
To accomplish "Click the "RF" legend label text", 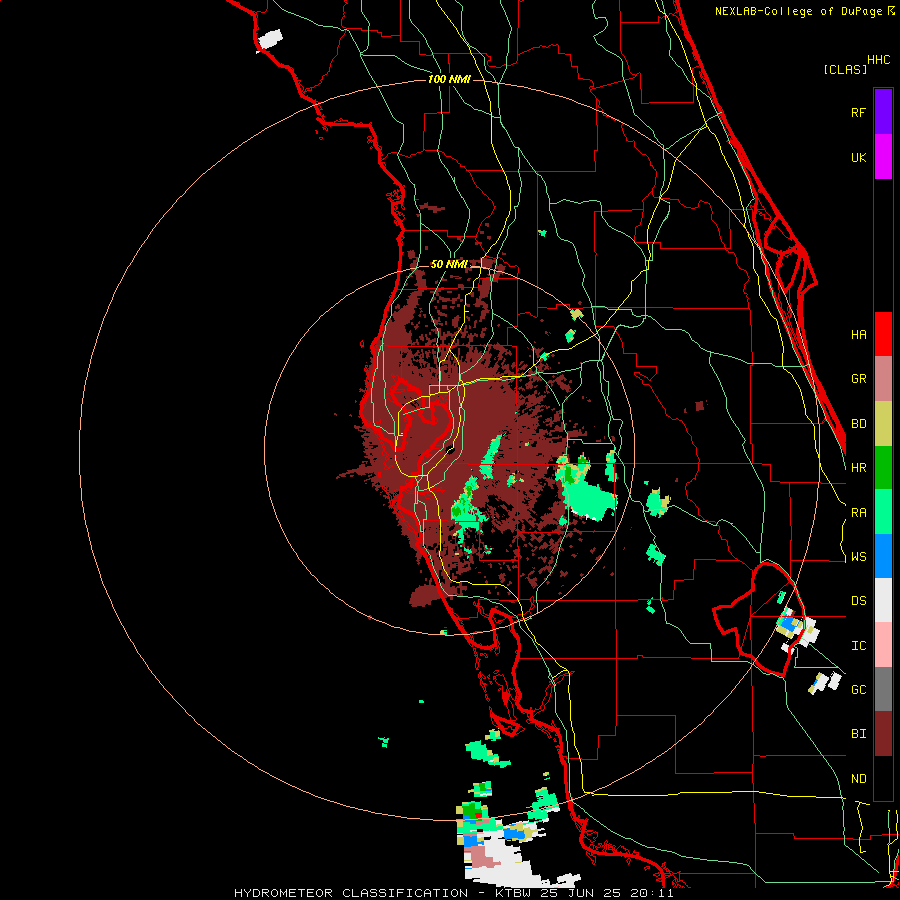I will (858, 112).
